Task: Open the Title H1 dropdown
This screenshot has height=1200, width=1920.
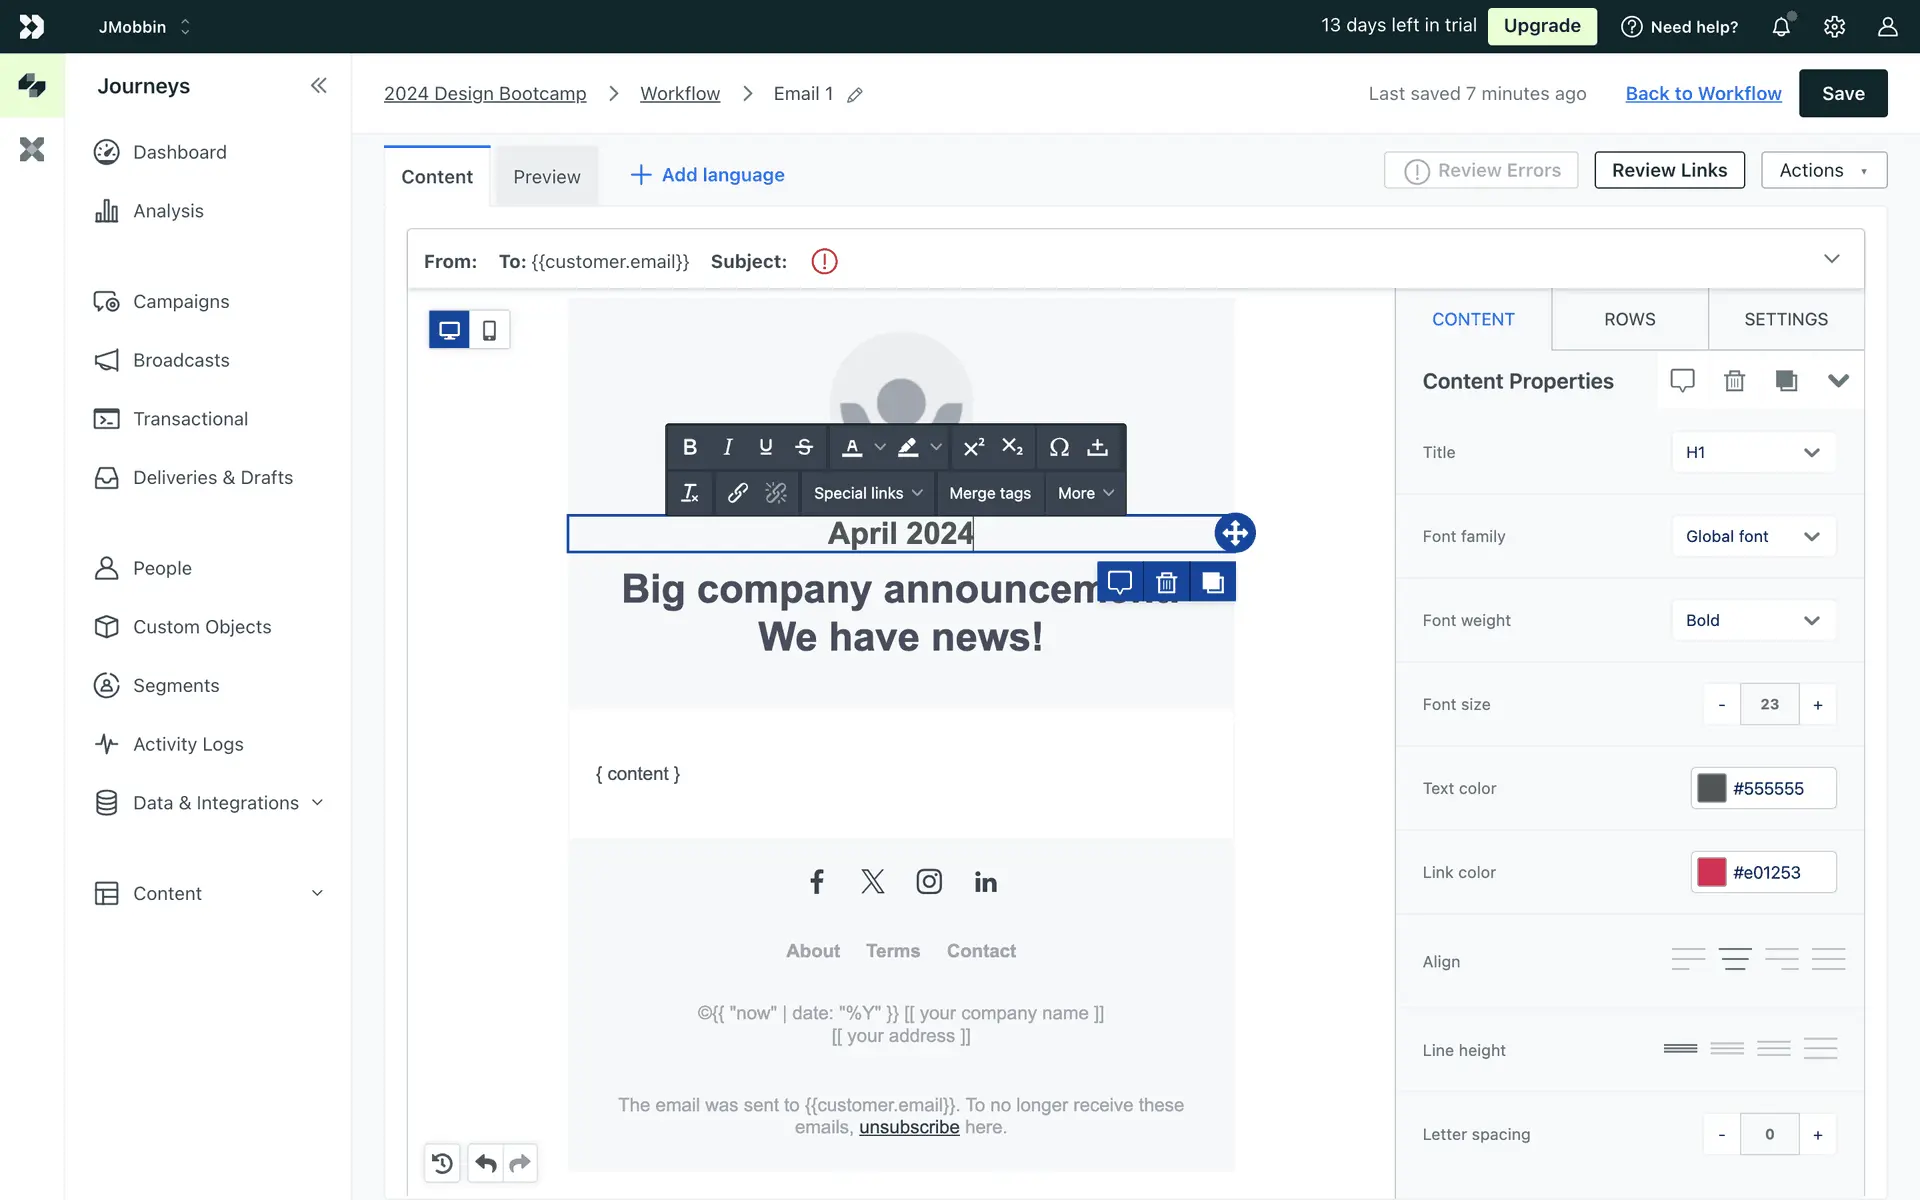Action: tap(1753, 452)
